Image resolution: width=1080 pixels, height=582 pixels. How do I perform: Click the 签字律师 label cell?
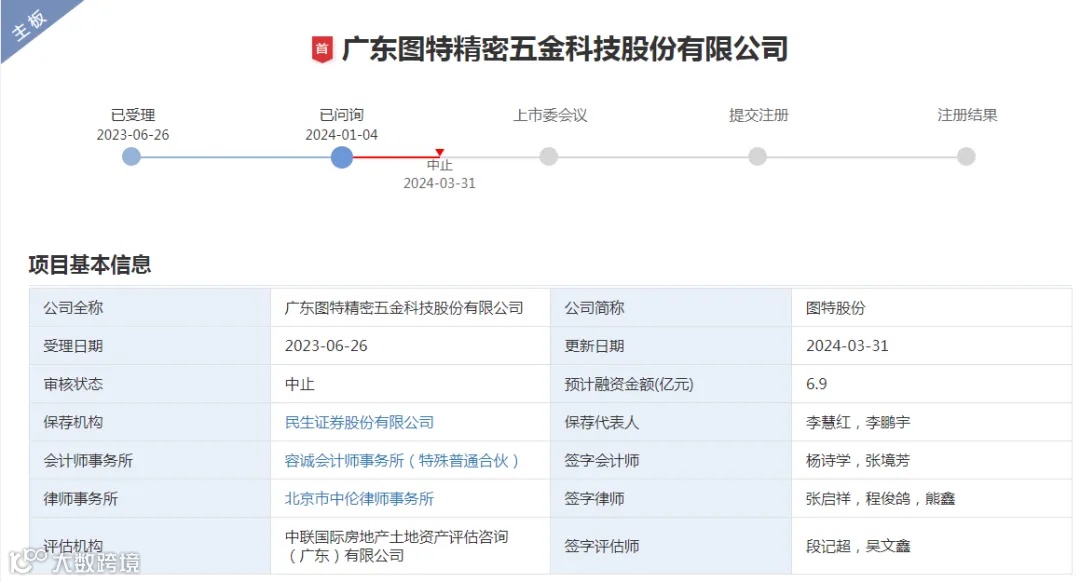coord(670,499)
